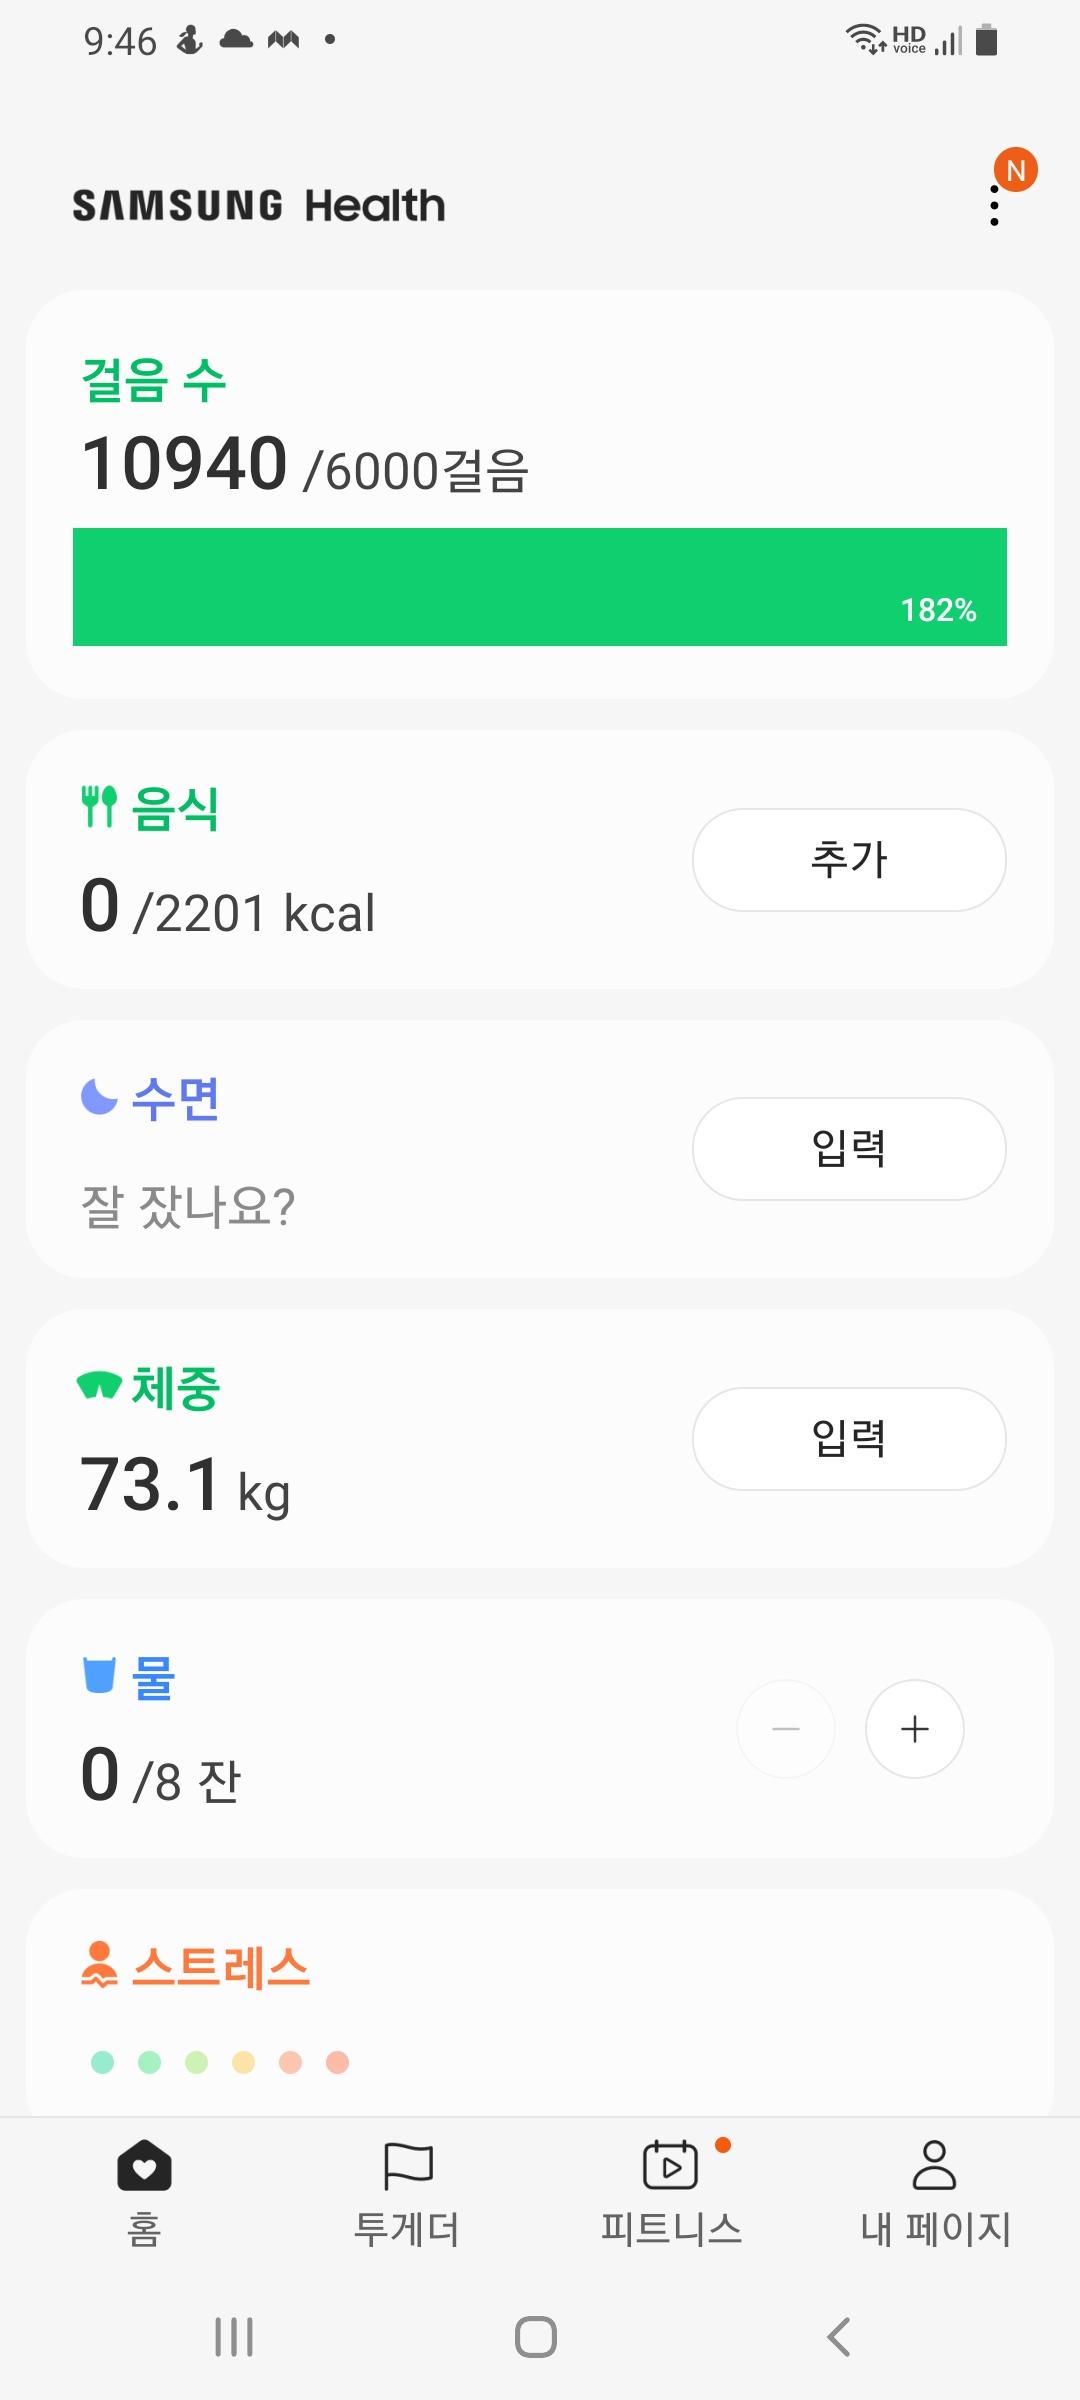Increase water intake with plus button

click(914, 1729)
